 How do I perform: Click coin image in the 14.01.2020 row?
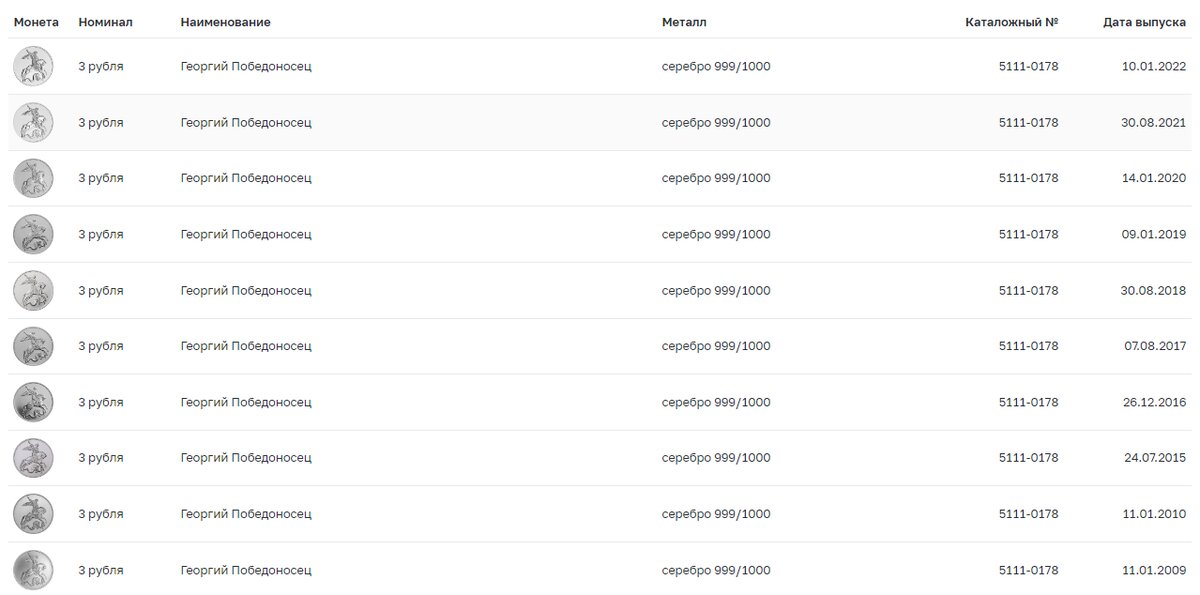[x=33, y=179]
